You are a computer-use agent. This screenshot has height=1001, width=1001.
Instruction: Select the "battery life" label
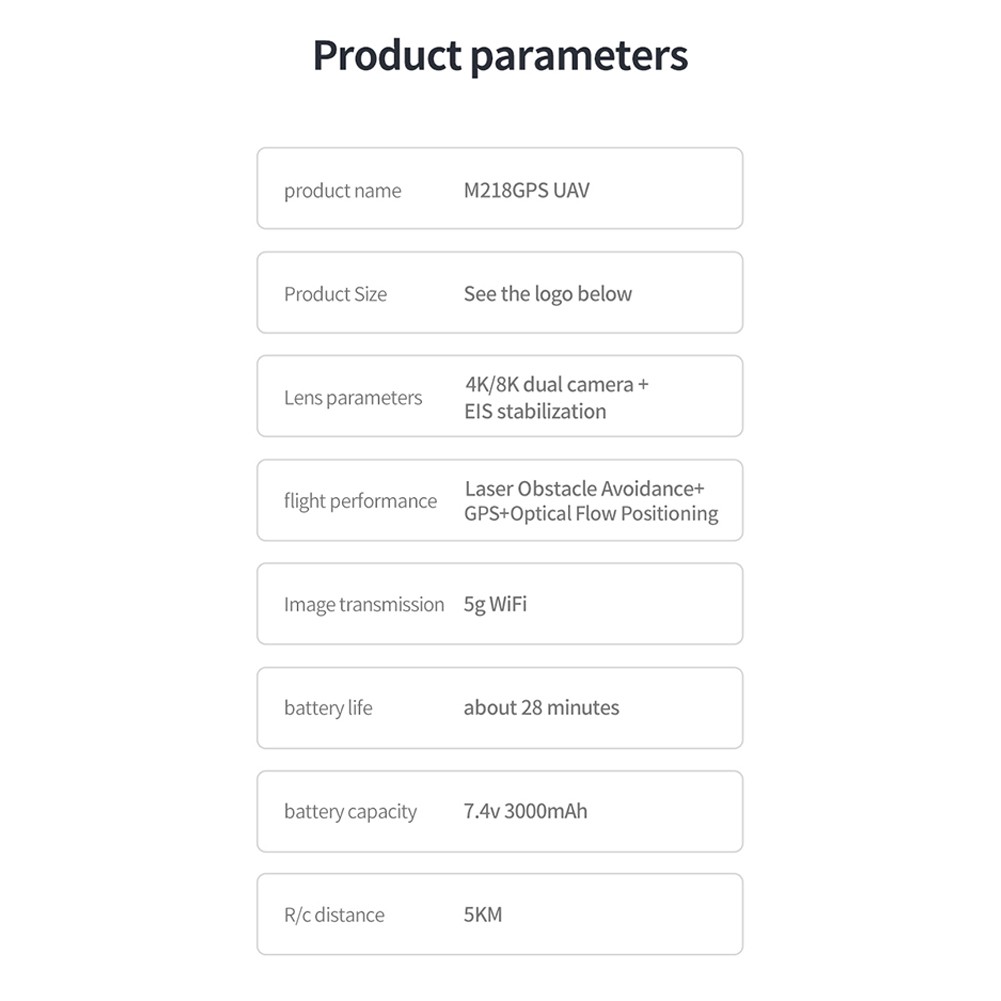pyautogui.click(x=328, y=708)
